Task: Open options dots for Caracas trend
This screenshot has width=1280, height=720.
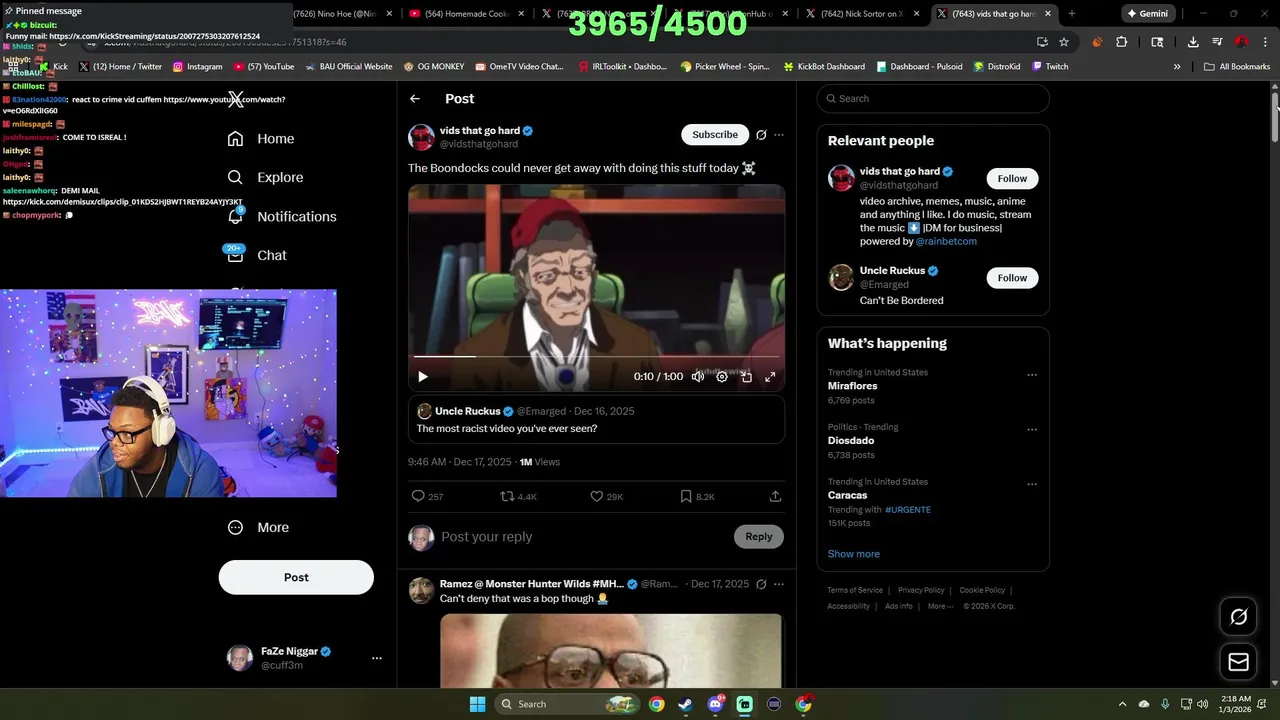Action: [x=1032, y=485]
